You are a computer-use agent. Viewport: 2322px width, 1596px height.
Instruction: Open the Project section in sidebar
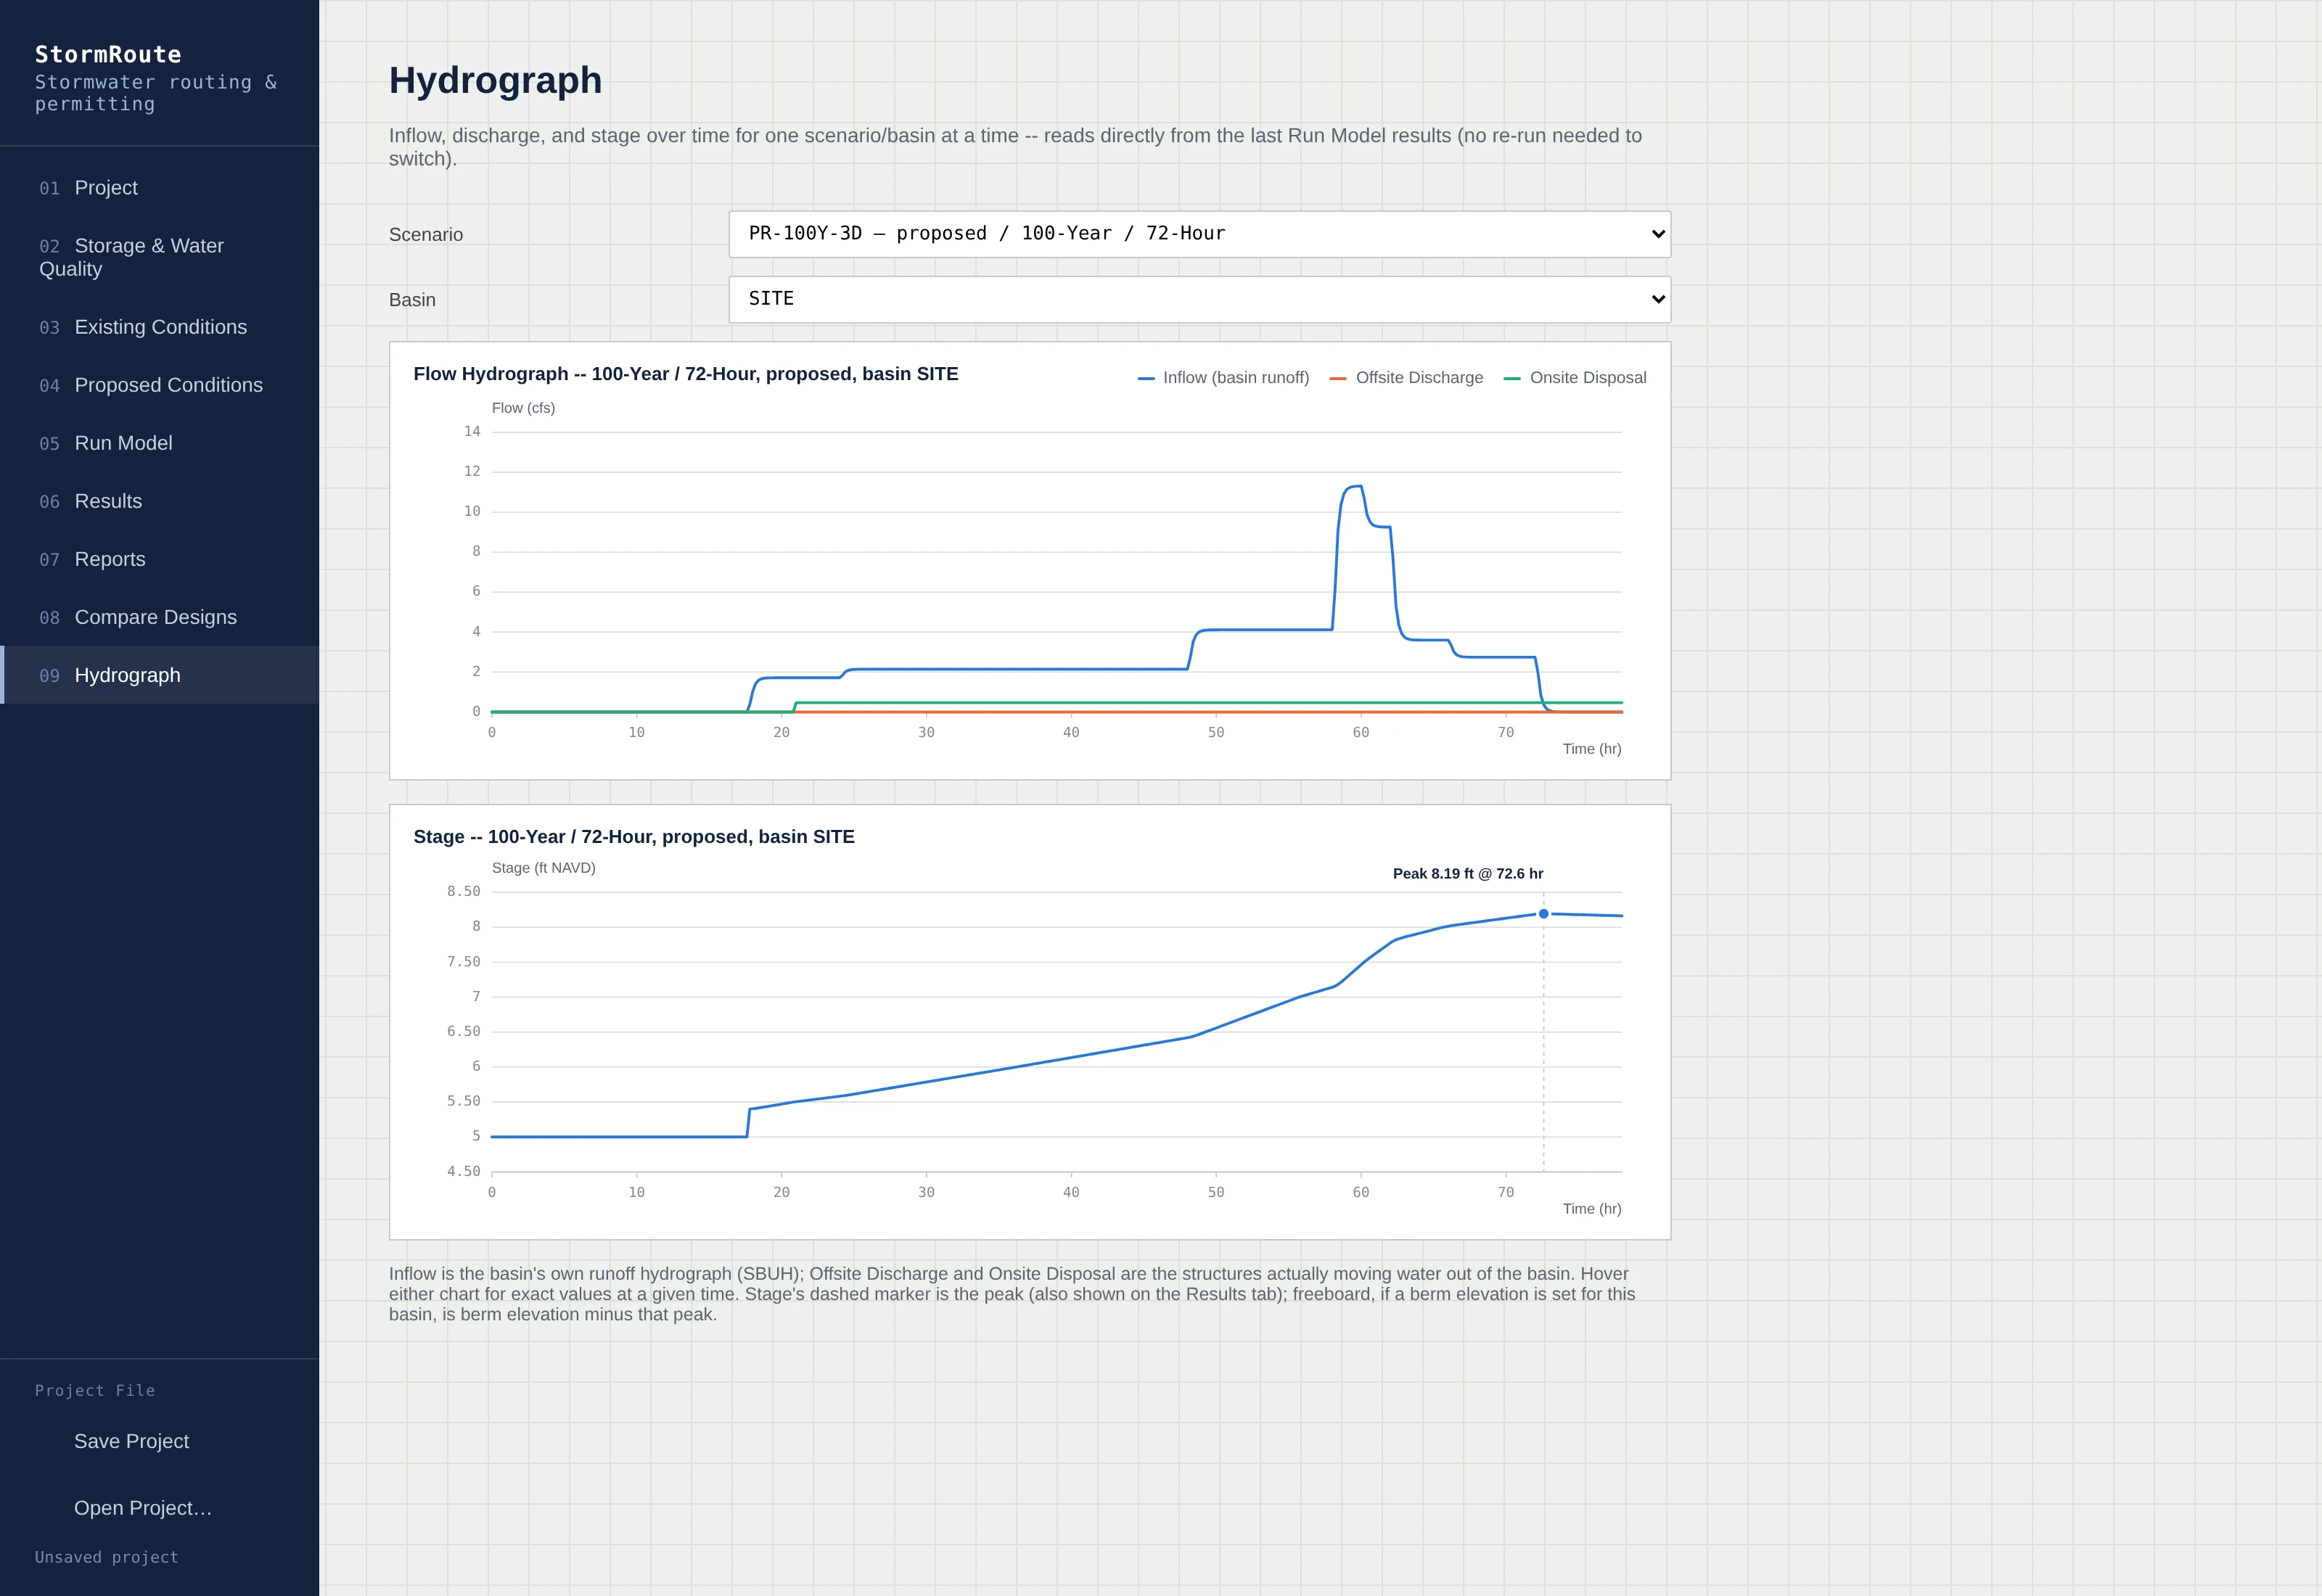159,188
